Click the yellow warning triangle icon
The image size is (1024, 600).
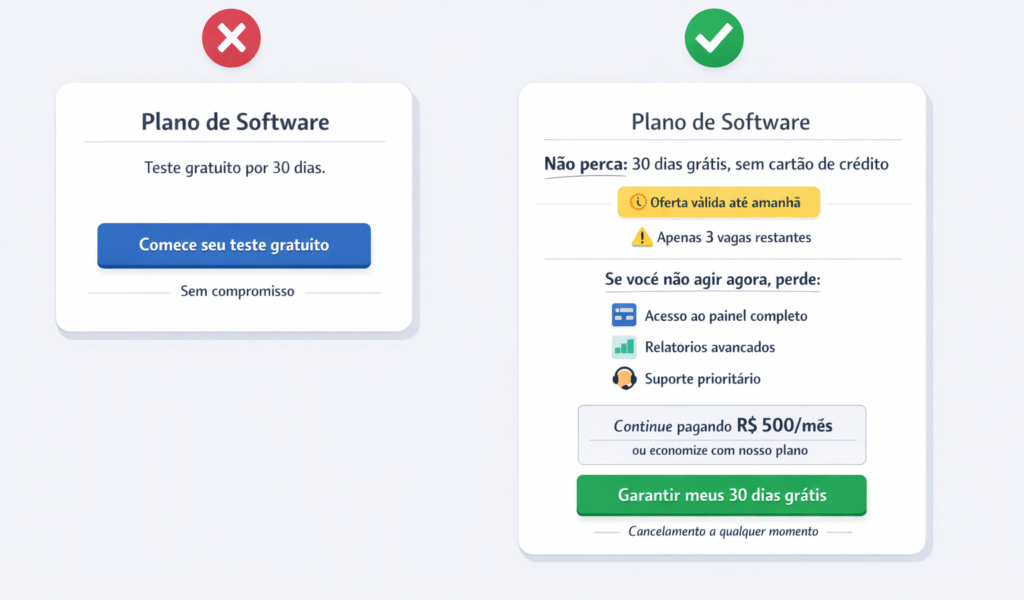[641, 238]
